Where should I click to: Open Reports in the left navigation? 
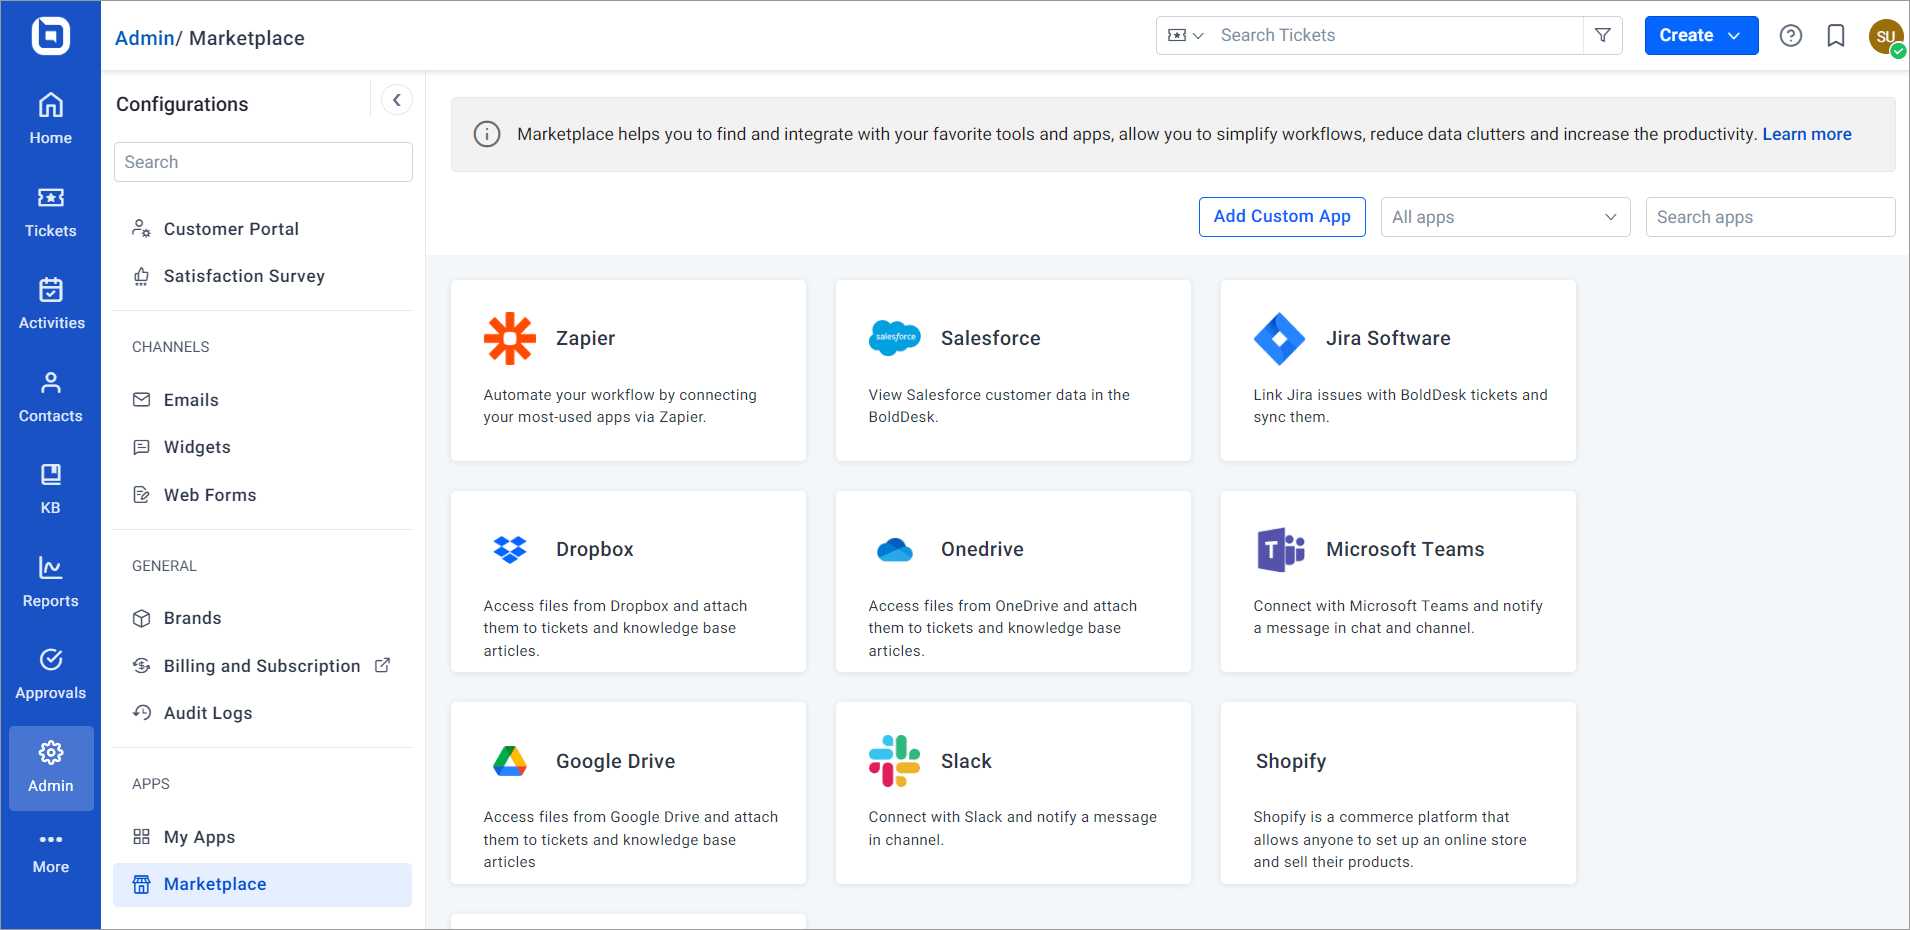coord(50,582)
